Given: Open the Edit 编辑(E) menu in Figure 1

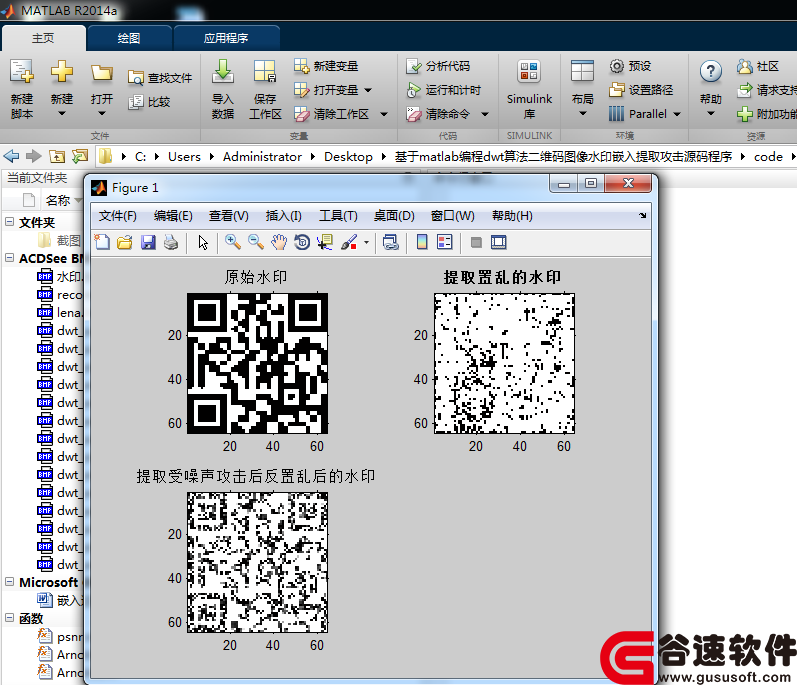Looking at the screenshot, I should point(173,216).
